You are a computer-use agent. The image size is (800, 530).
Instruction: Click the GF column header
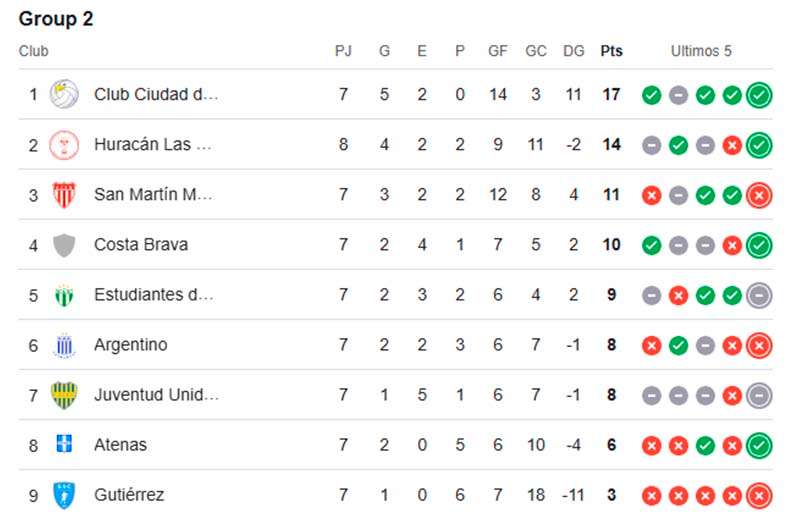(497, 51)
